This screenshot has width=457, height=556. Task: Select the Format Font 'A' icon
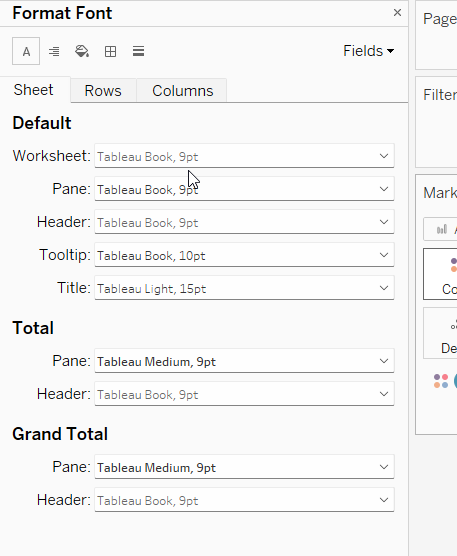[x=26, y=51]
